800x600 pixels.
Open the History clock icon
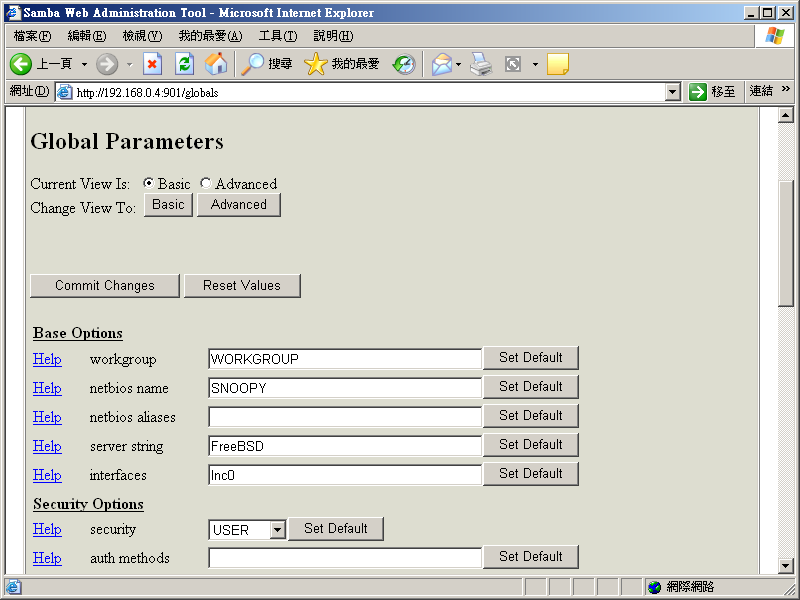point(403,64)
